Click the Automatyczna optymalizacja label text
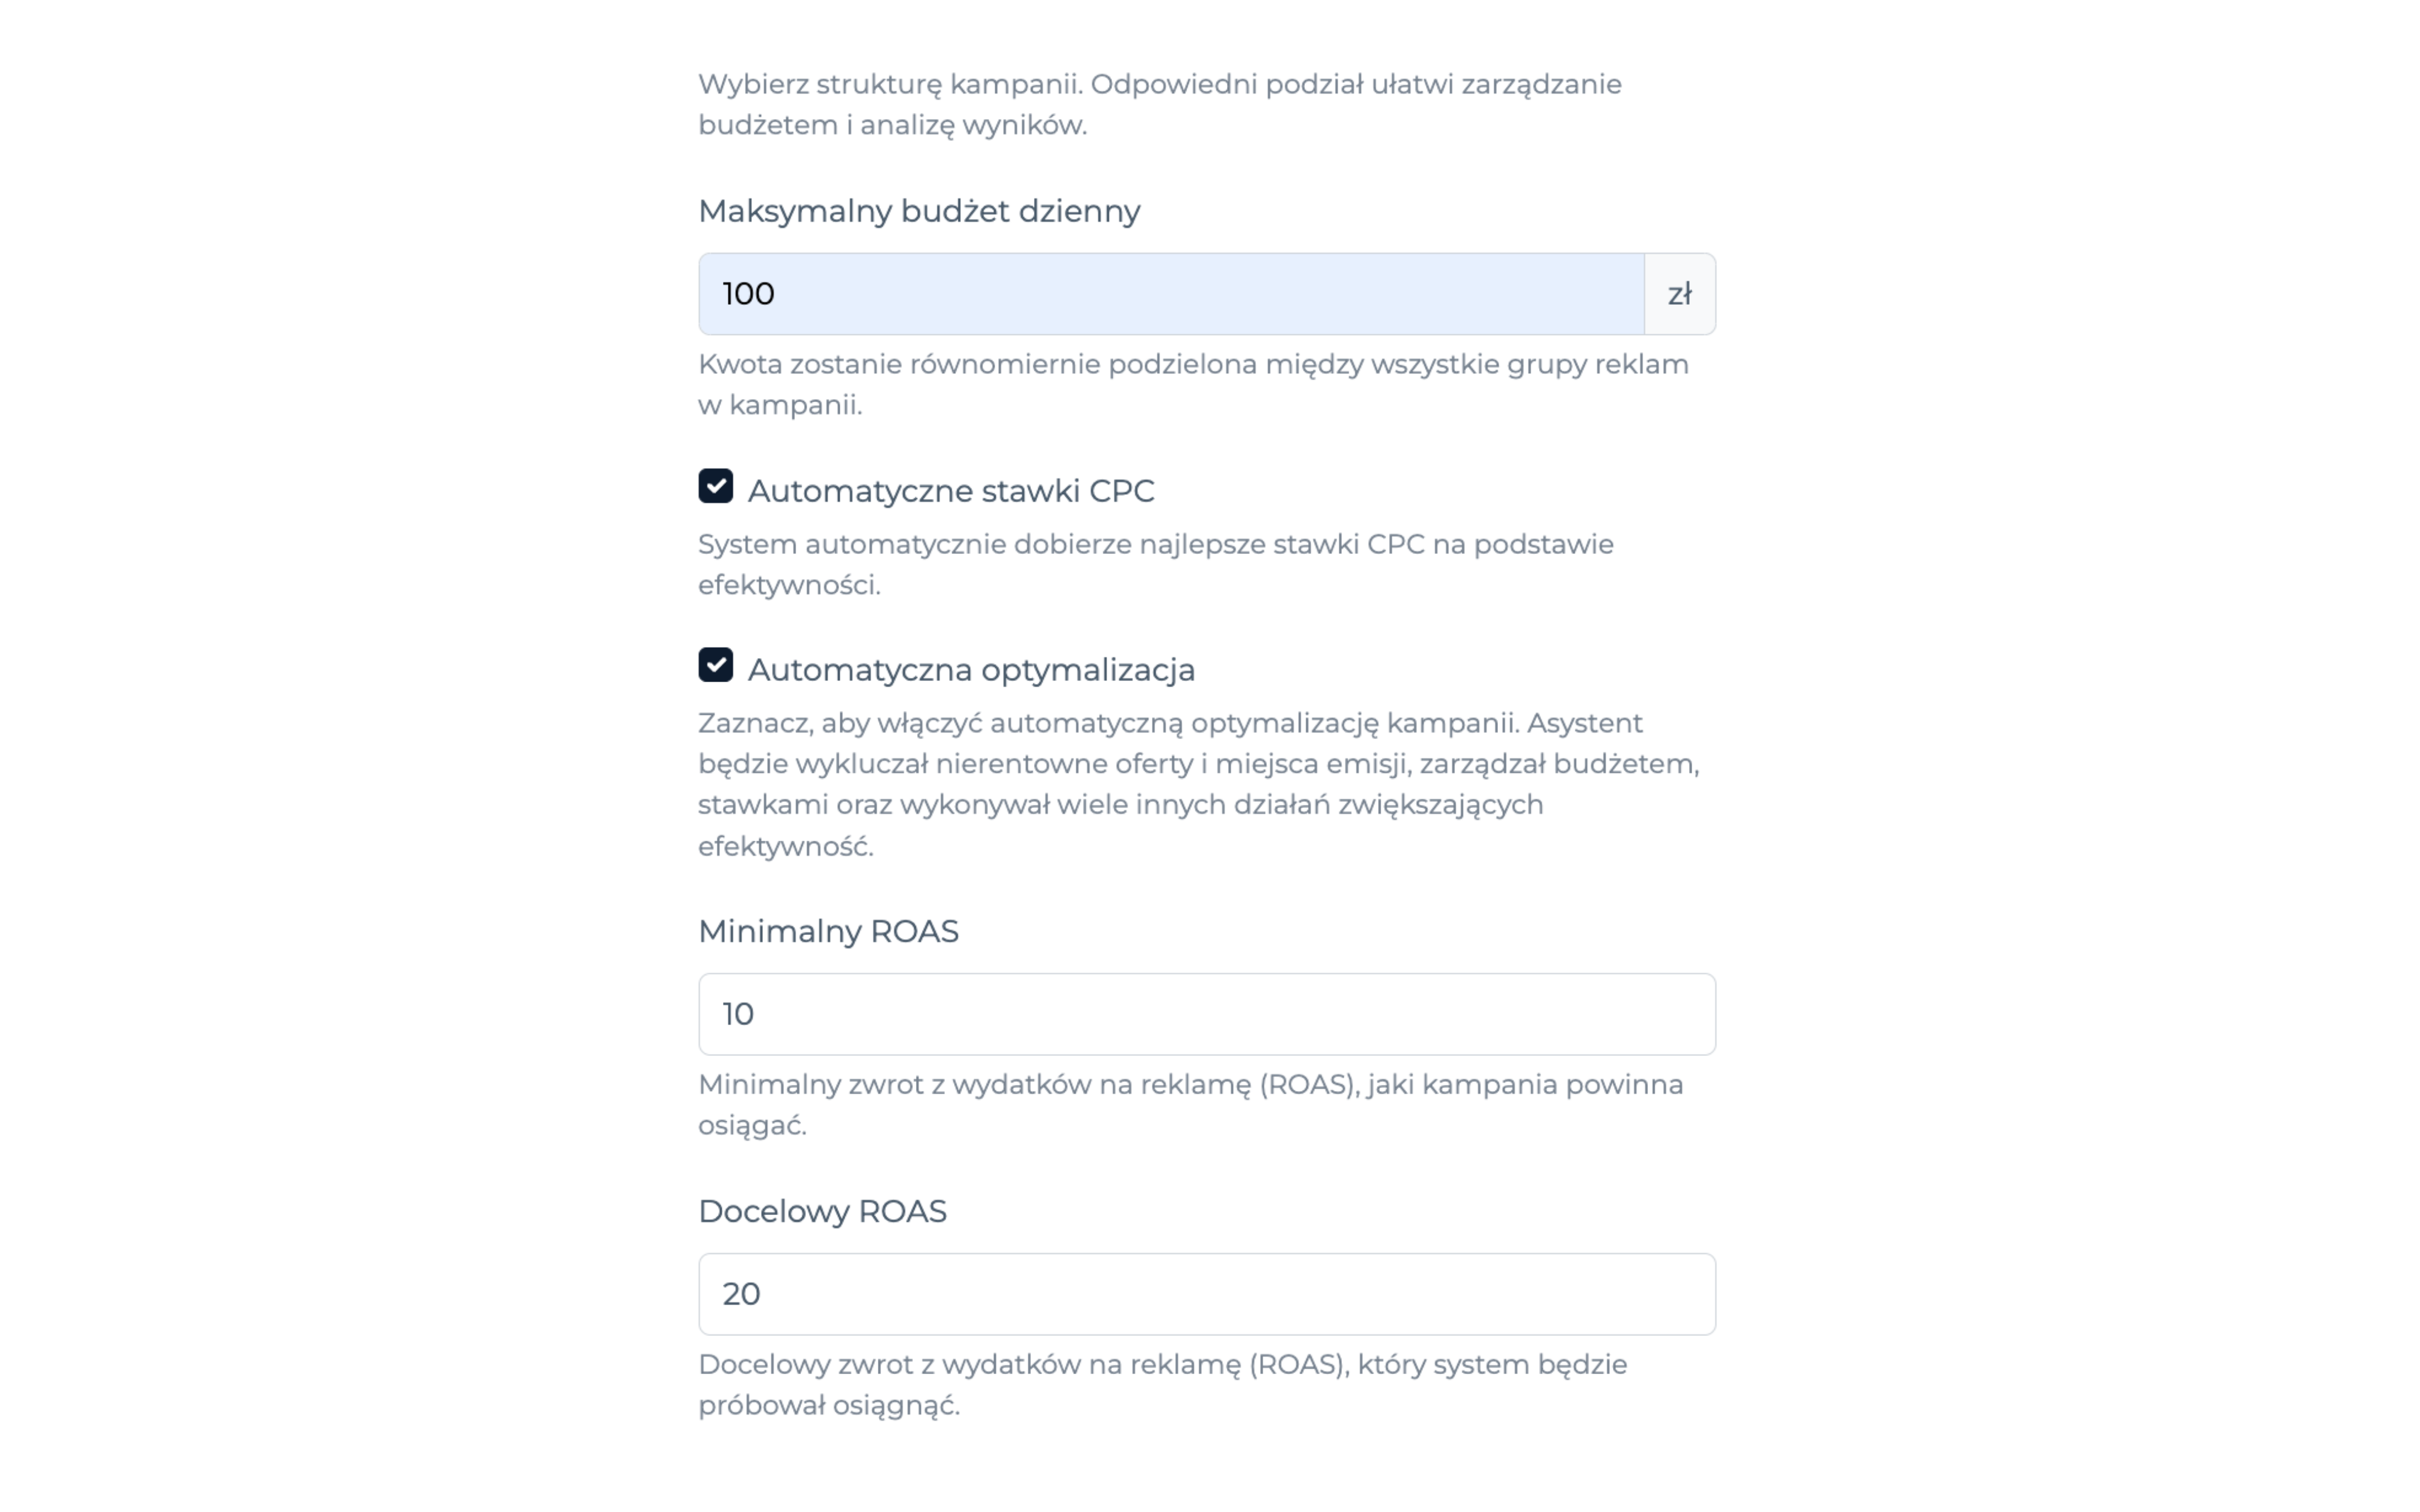This screenshot has height=1512, width=2420. click(970, 670)
